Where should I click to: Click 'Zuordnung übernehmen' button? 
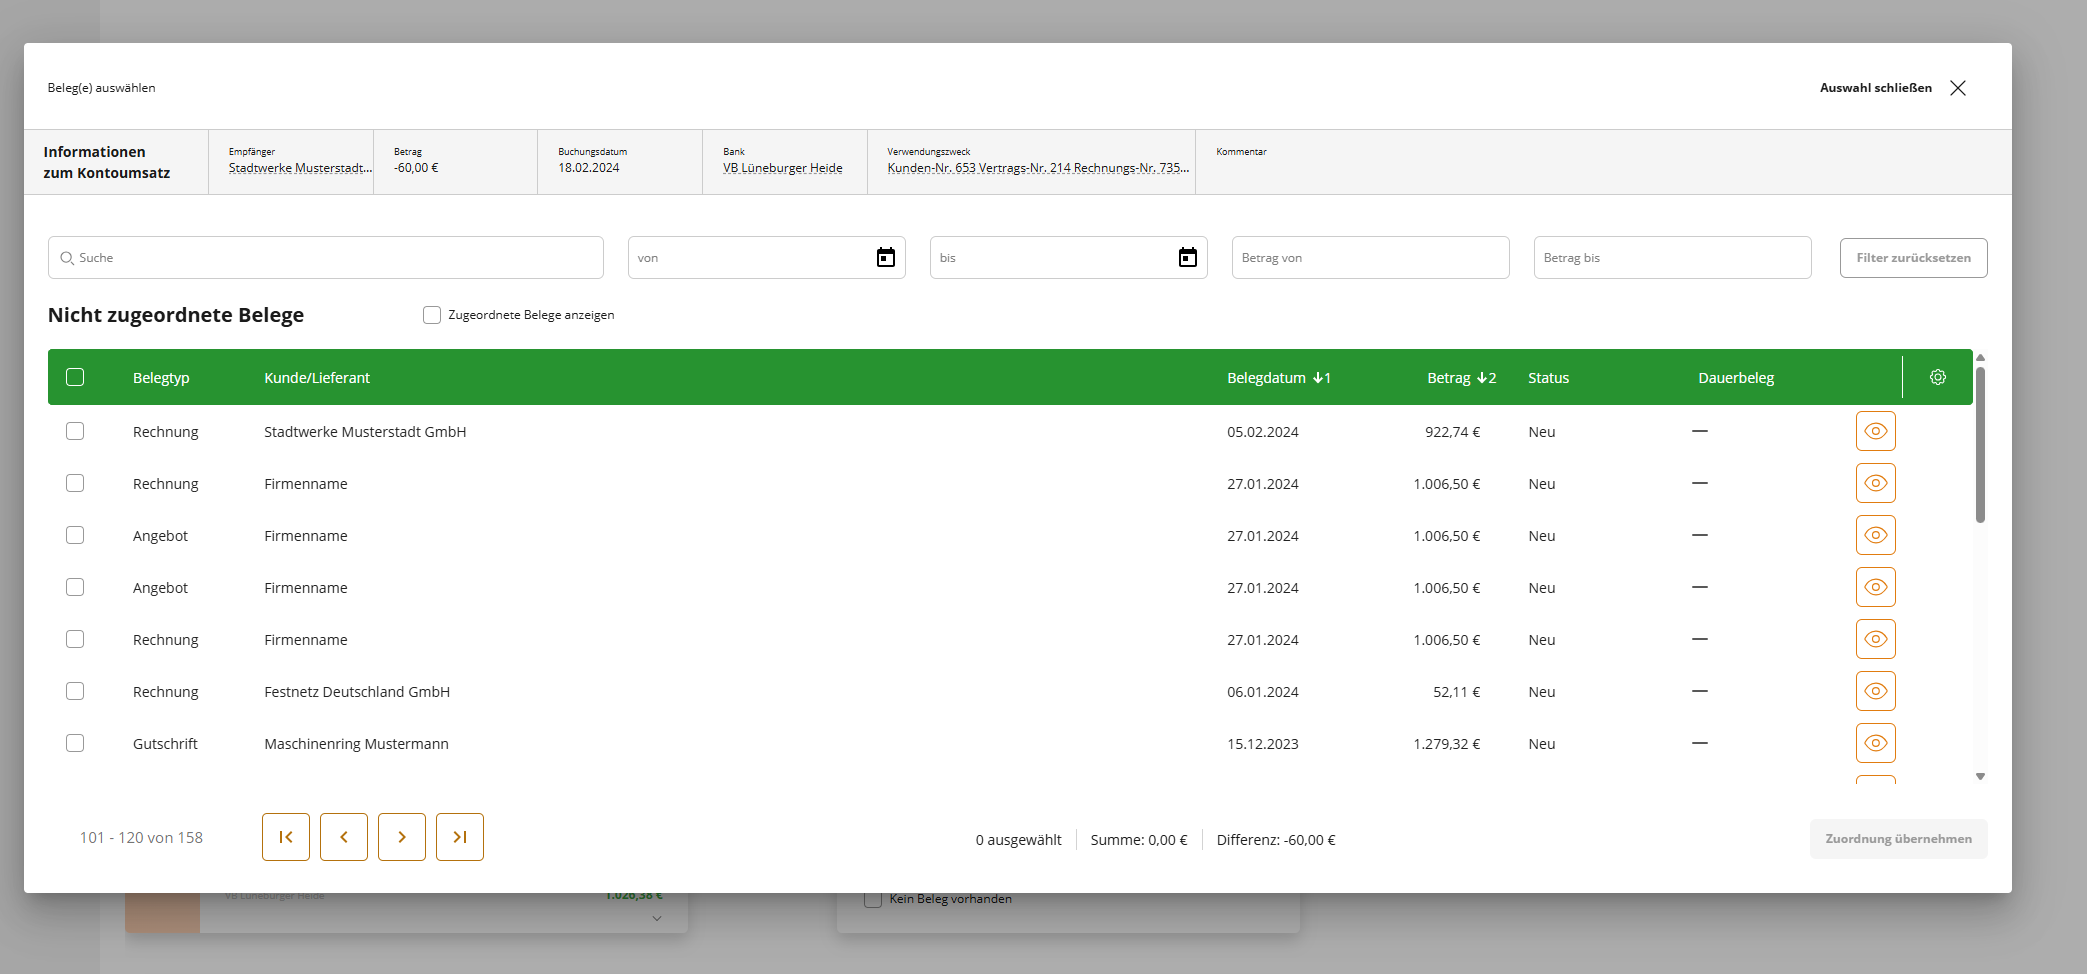click(x=1898, y=839)
